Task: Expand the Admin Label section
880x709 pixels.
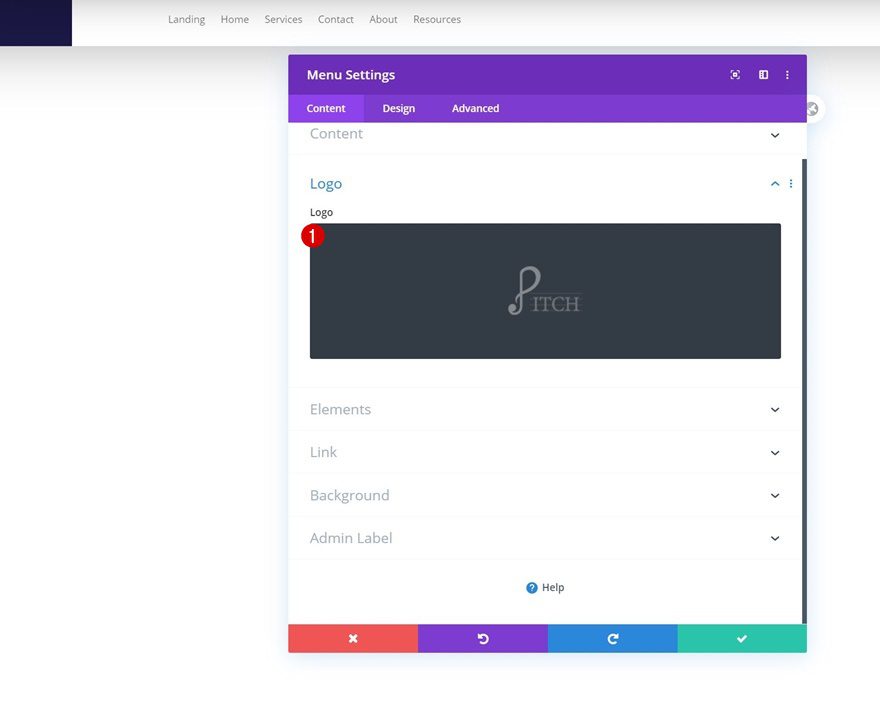Action: [774, 538]
